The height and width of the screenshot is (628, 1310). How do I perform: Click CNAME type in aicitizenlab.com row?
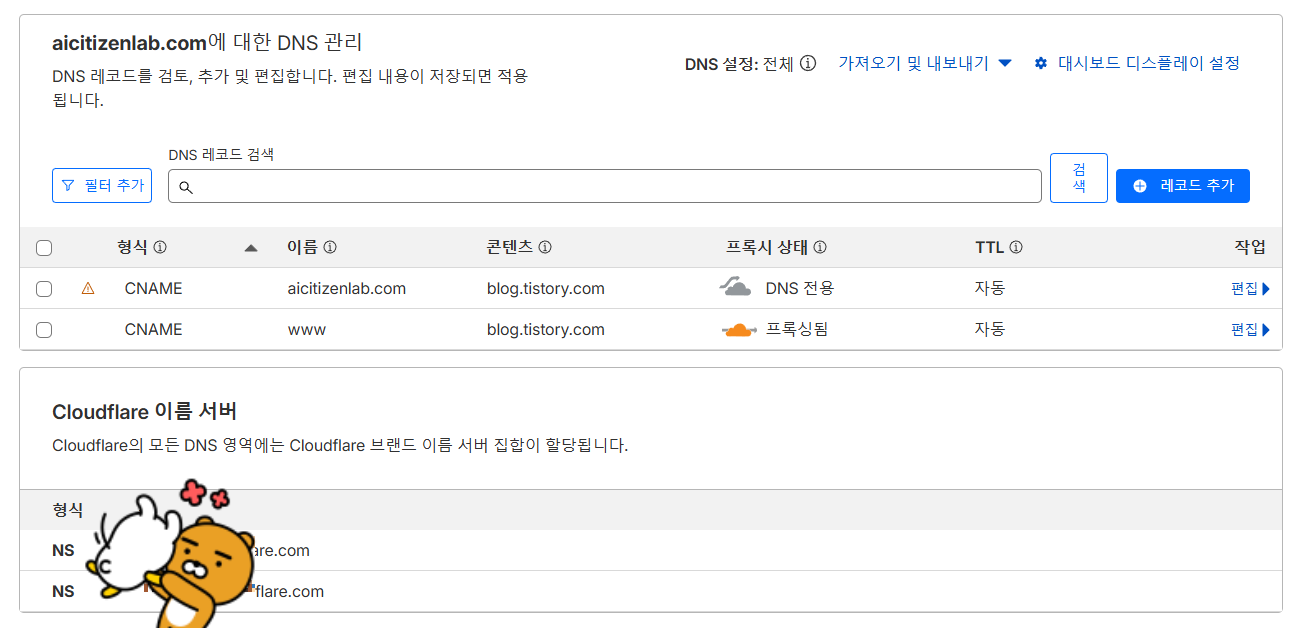154,289
